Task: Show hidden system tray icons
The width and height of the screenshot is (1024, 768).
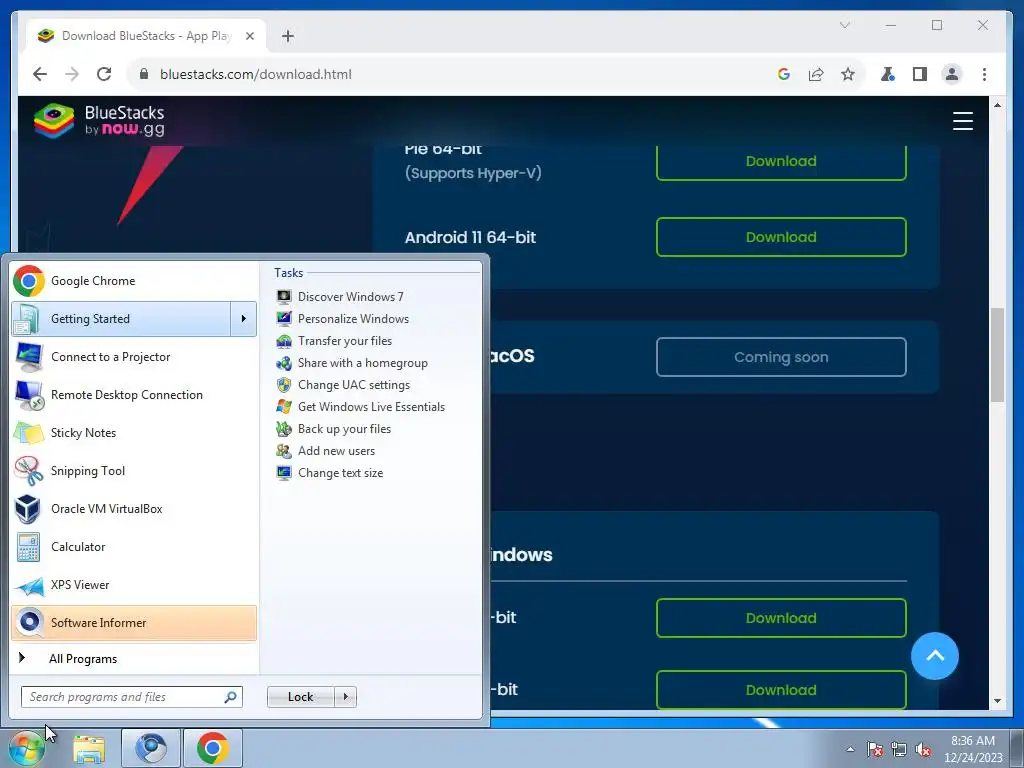Action: pos(850,749)
